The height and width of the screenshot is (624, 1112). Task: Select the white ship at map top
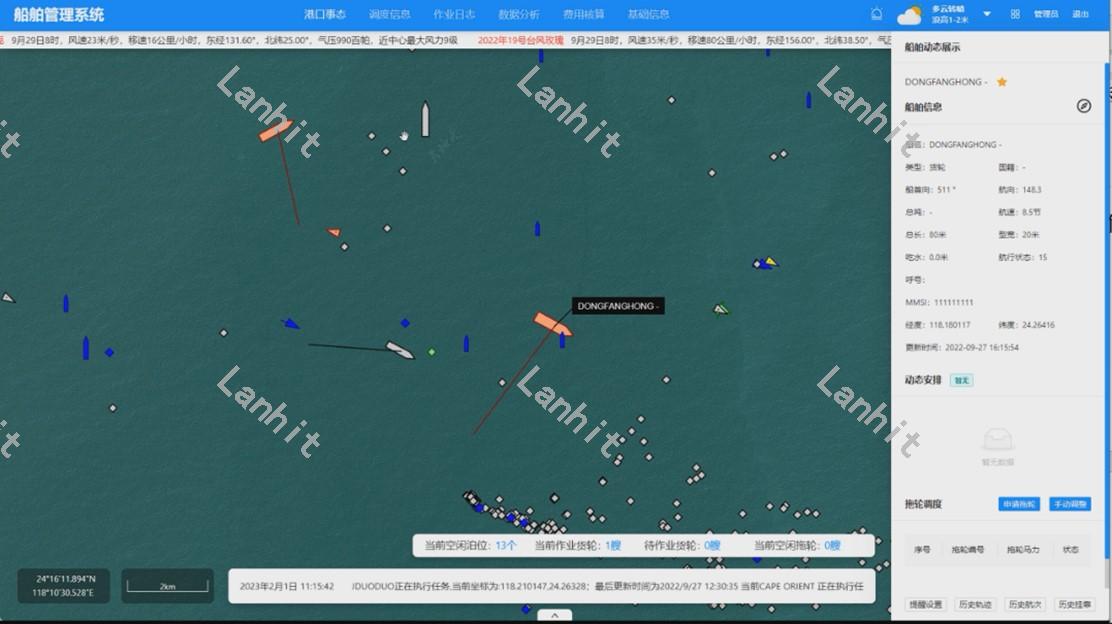pos(425,119)
